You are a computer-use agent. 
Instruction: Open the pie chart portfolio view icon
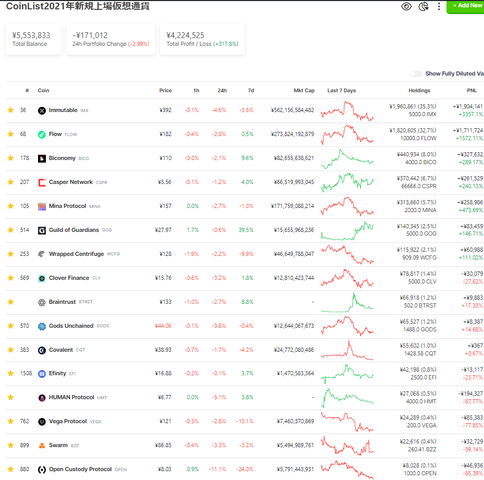423,6
